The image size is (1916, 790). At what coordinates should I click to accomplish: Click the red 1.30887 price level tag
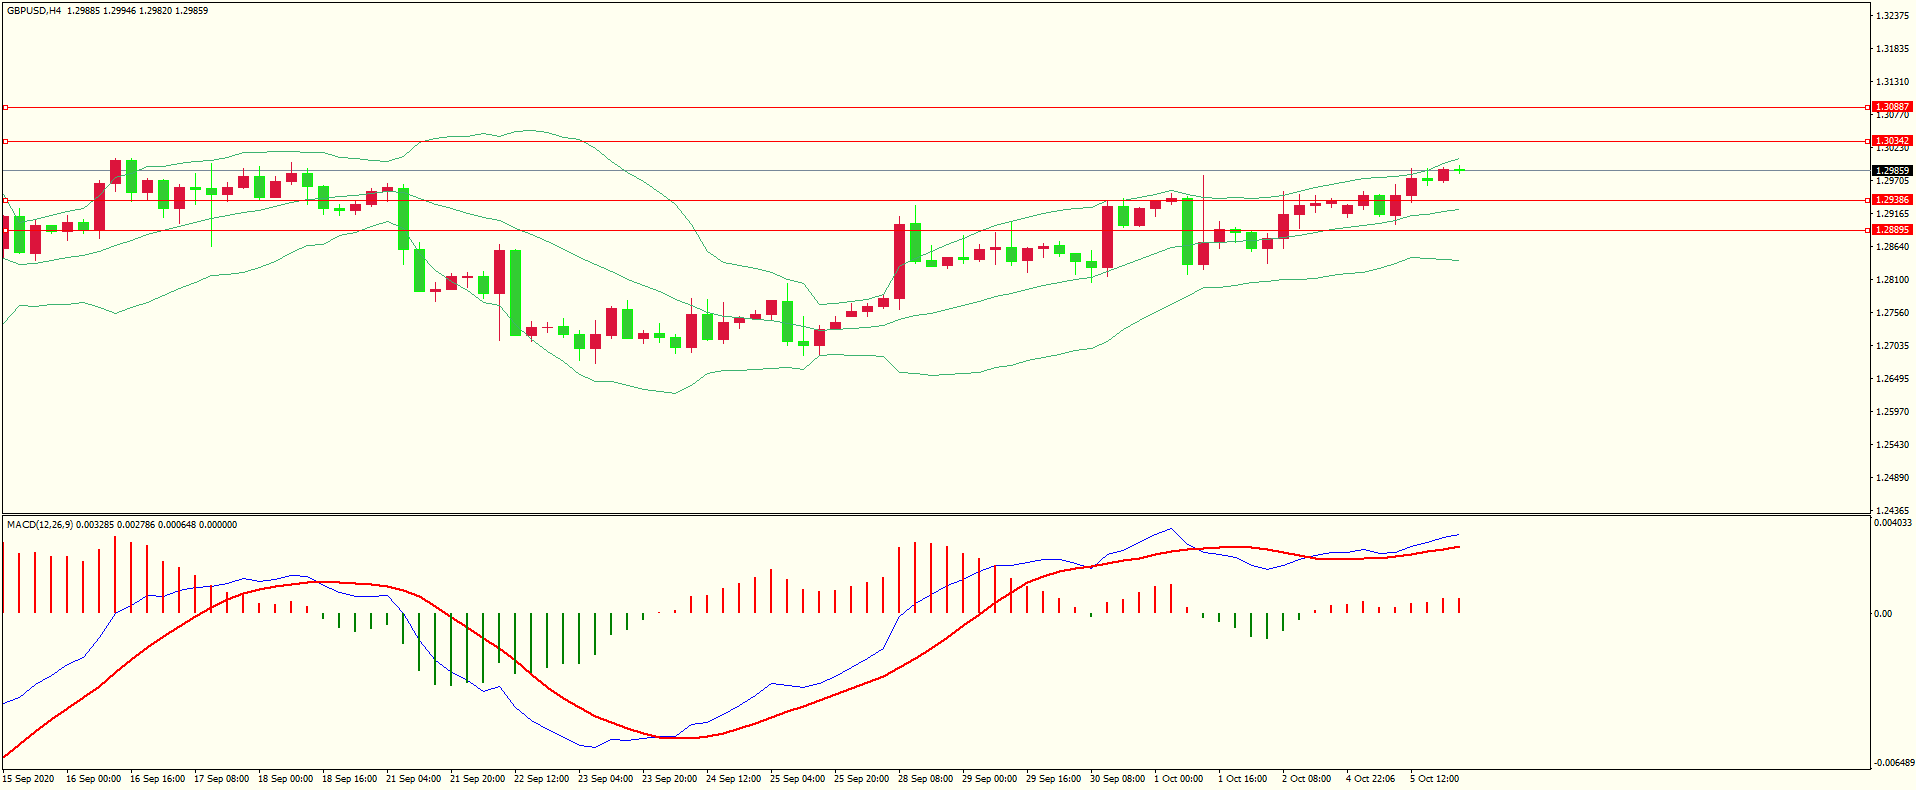pos(1891,107)
